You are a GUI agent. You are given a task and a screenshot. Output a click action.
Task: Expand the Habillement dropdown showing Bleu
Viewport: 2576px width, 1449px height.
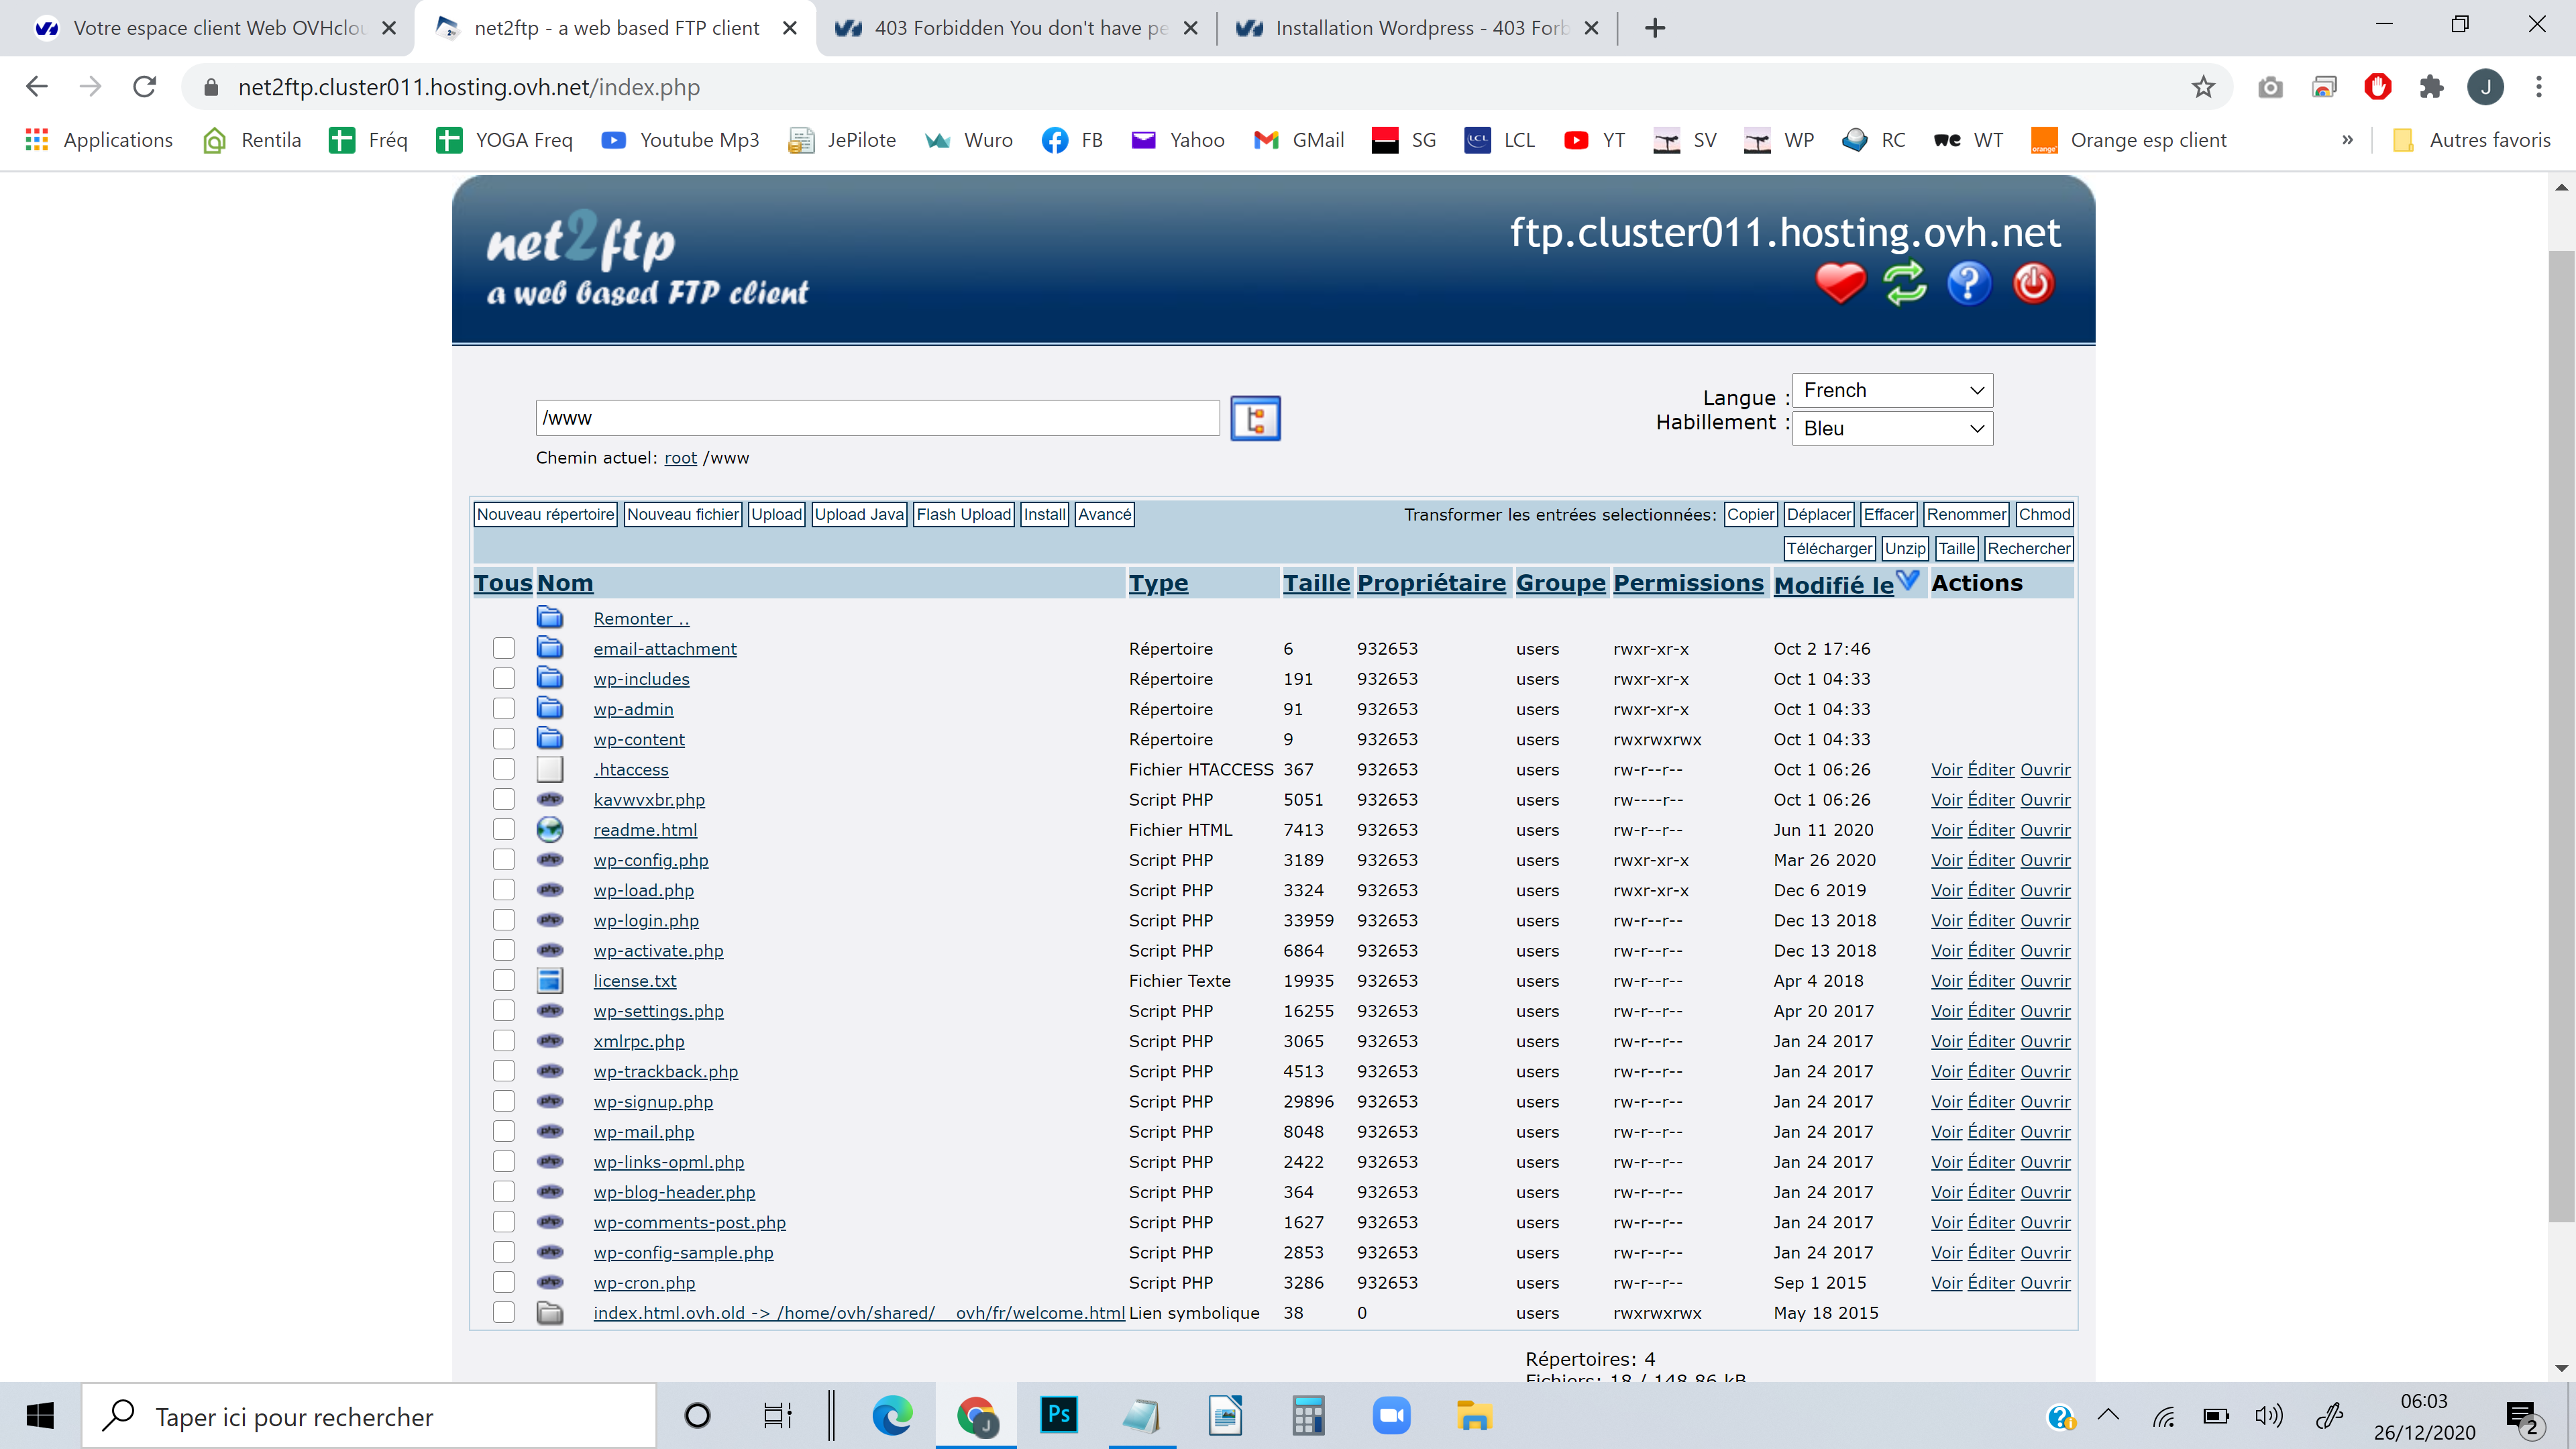click(1891, 428)
